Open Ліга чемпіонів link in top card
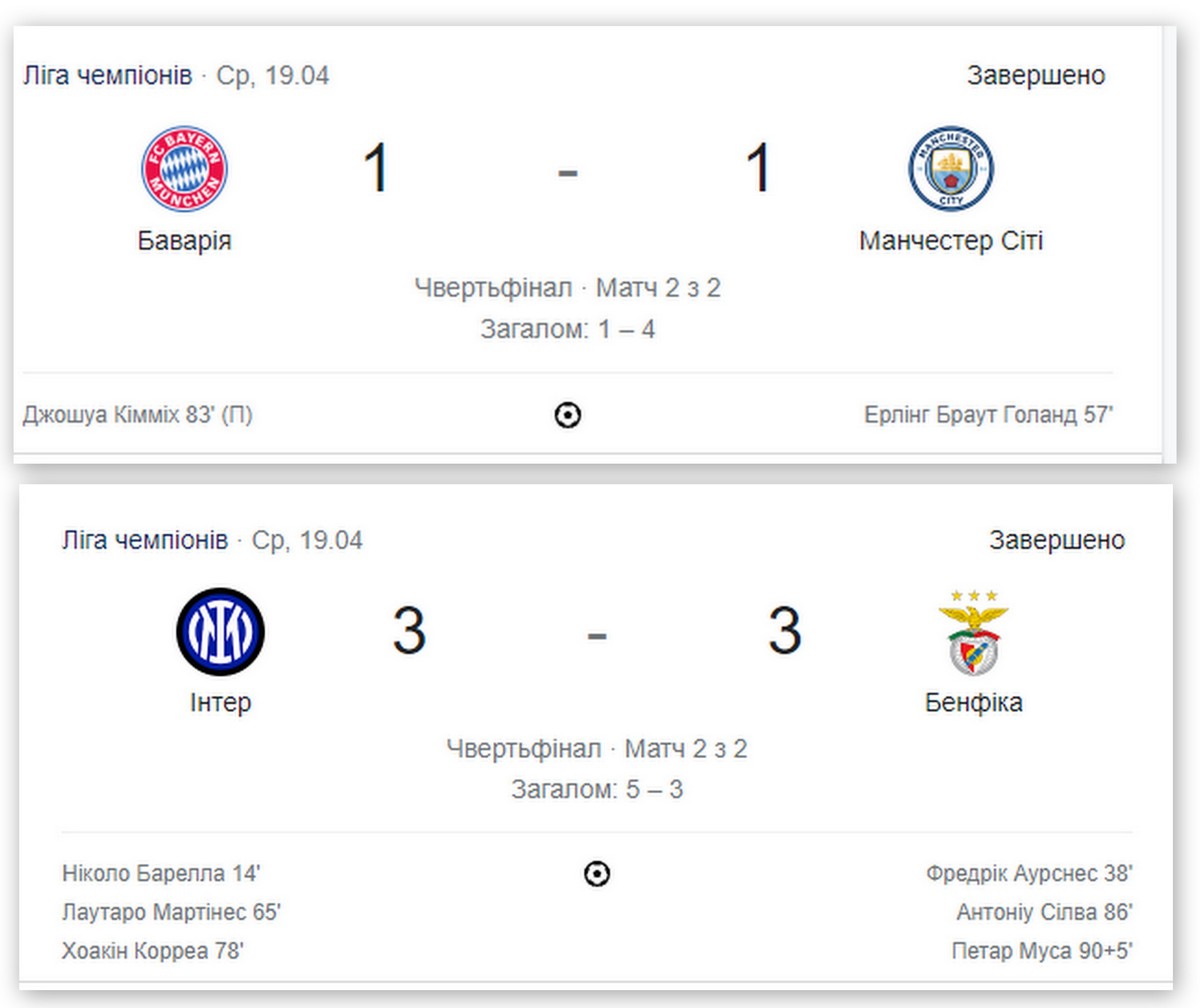This screenshot has width=1200, height=1008. 107,76
